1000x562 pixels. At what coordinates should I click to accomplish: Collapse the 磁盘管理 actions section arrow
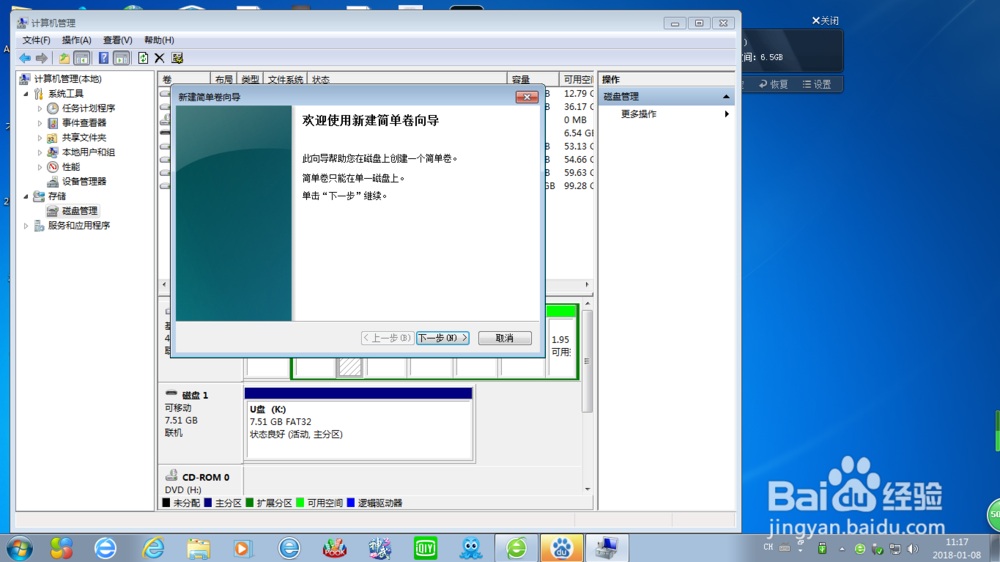point(726,97)
